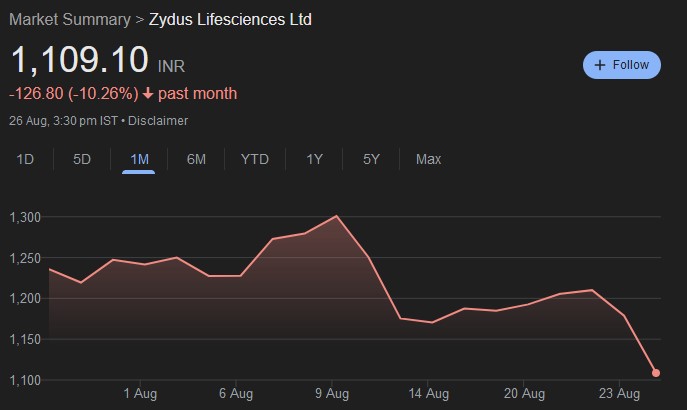The width and height of the screenshot is (687, 410).
Task: Click the red down arrow icon
Action: [x=148, y=93]
